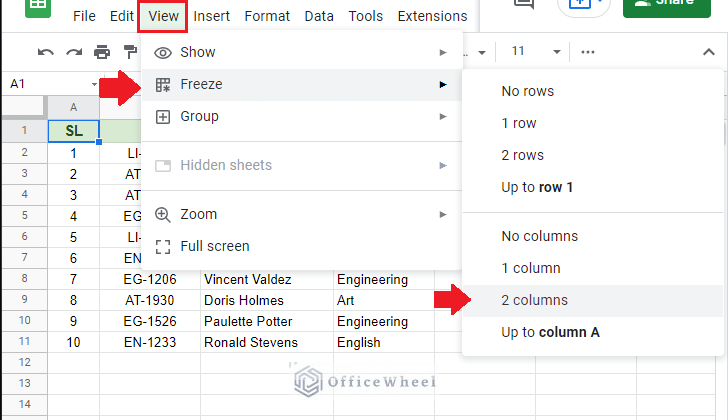
Task: Collapse the menus with up chevron
Action: click(x=708, y=52)
